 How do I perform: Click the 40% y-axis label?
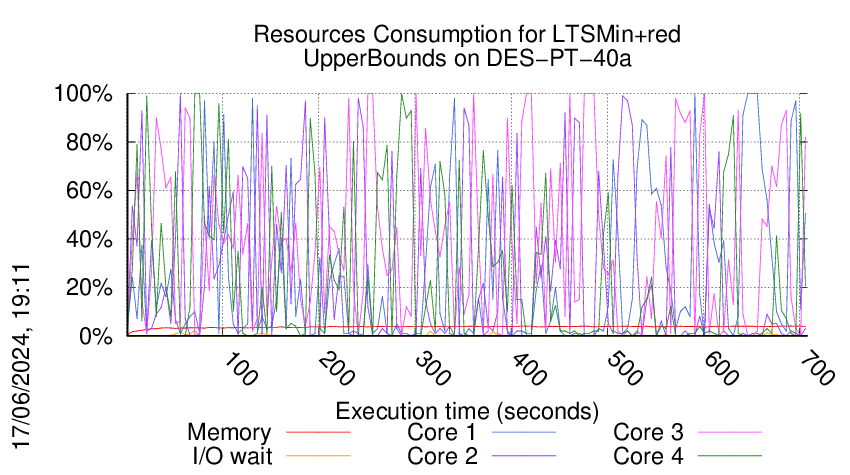[x=89, y=239]
